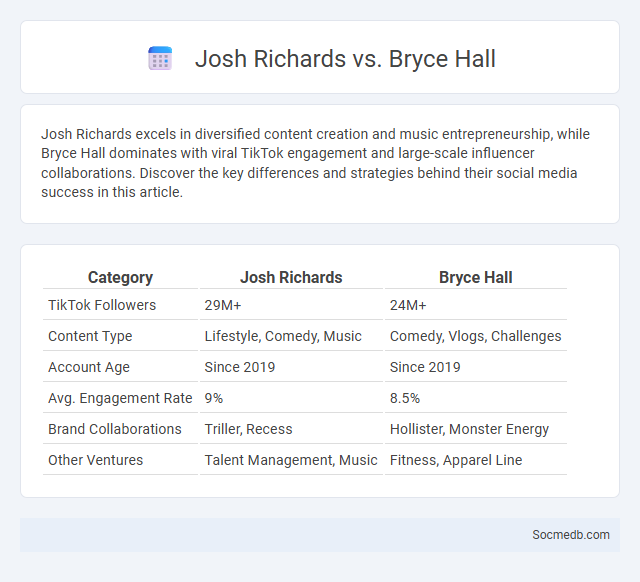Click the 'Talent Management, Music' cell
The image size is (640, 582).
(x=291, y=460)
